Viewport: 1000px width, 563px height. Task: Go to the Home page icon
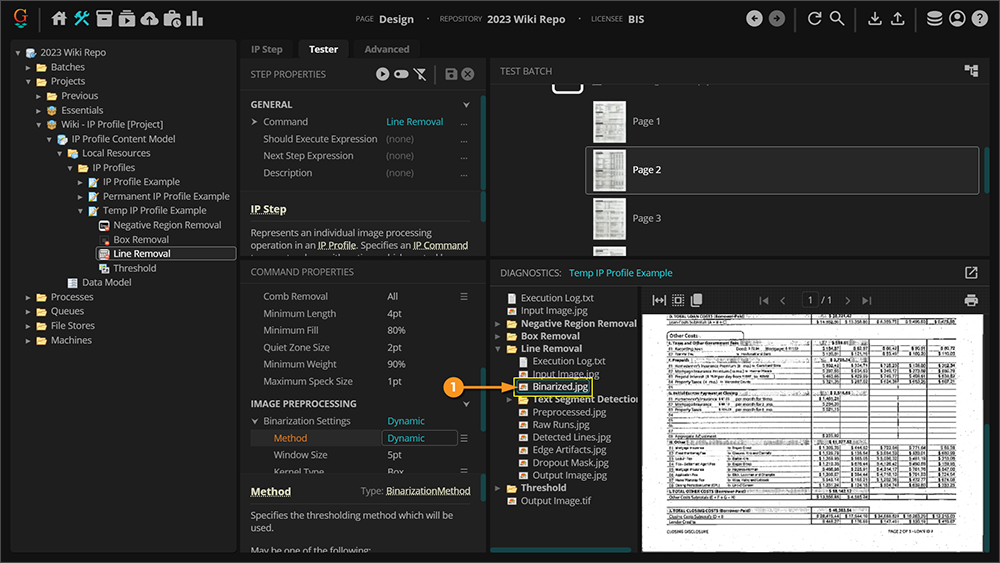(59, 18)
